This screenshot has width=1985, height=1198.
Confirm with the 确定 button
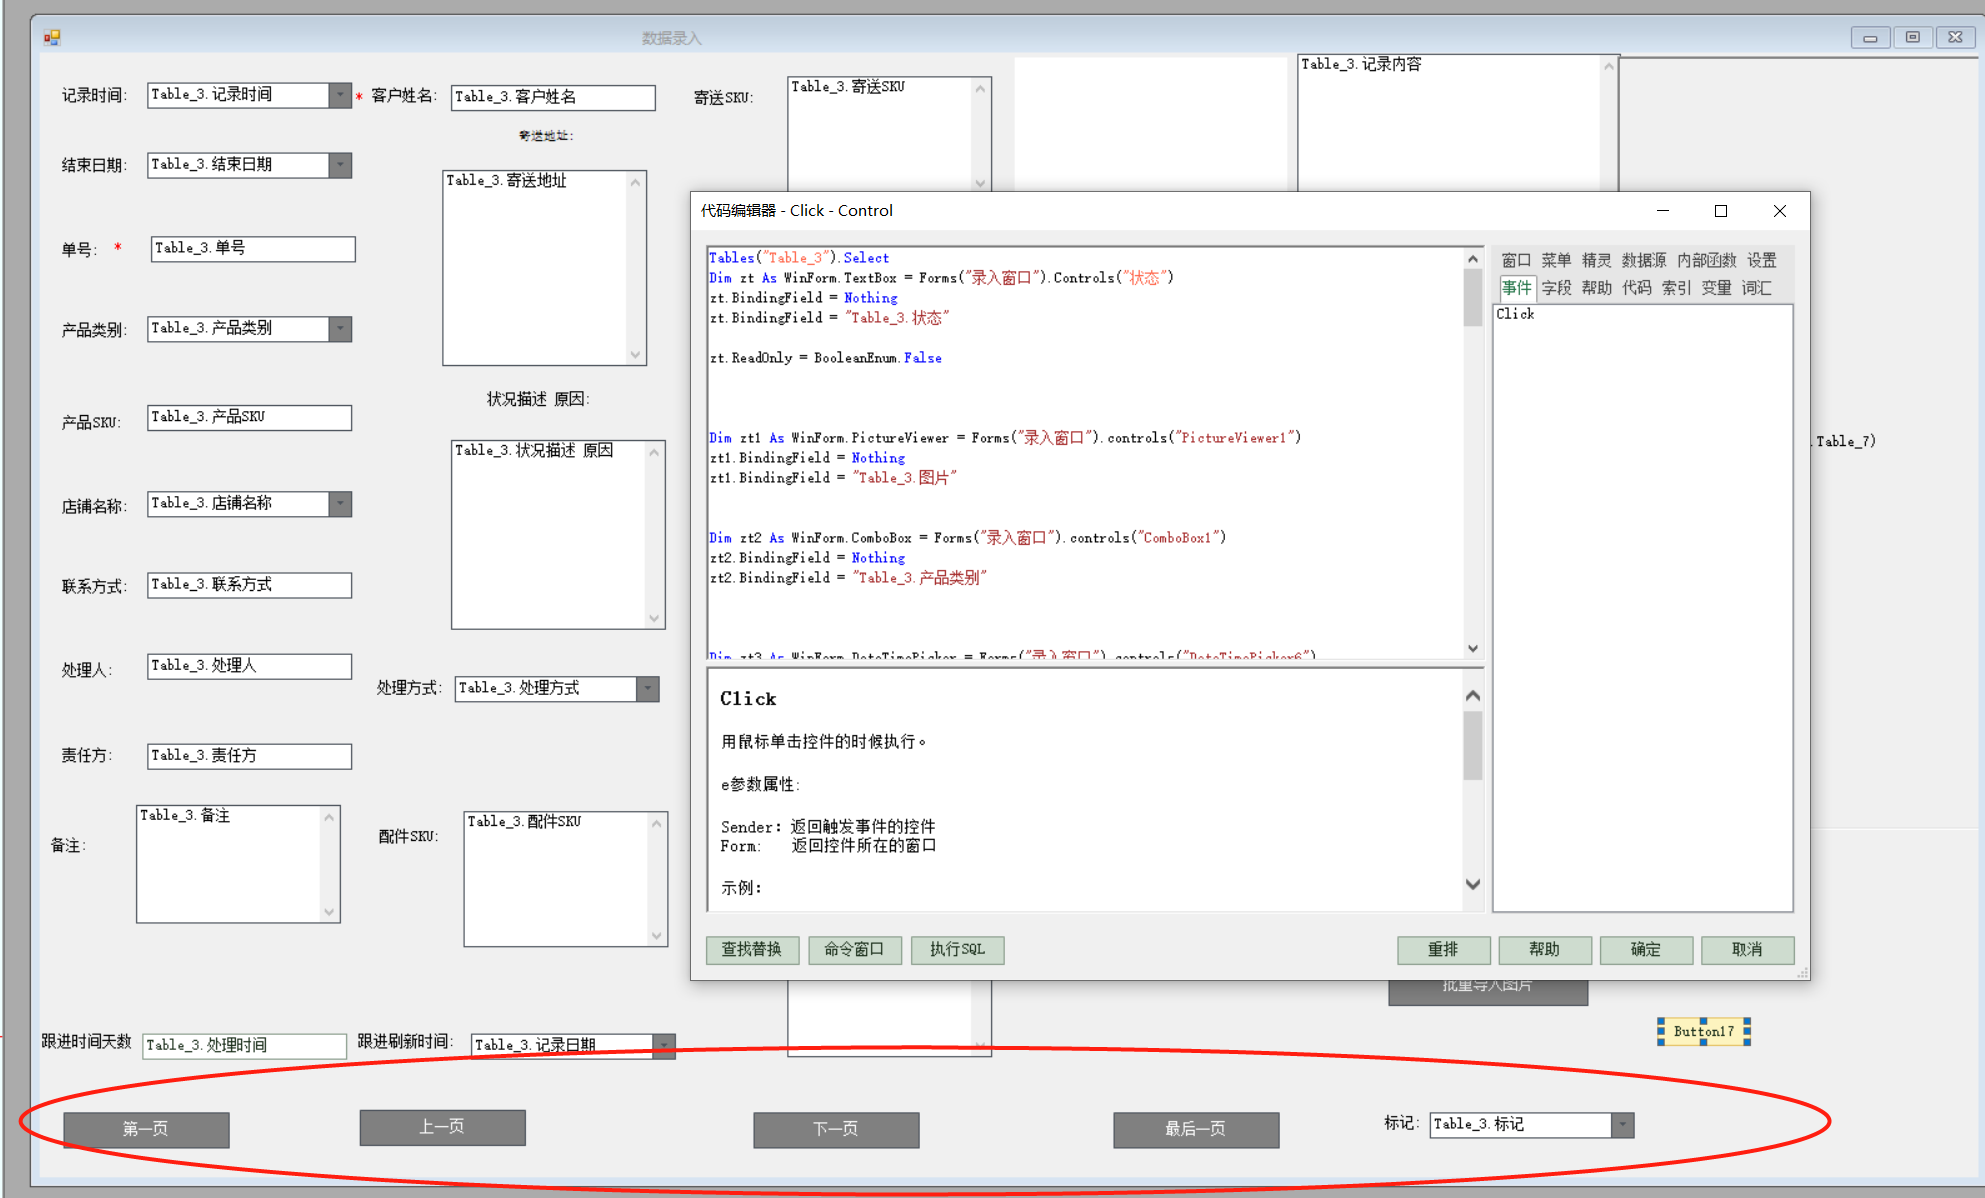(x=1645, y=949)
